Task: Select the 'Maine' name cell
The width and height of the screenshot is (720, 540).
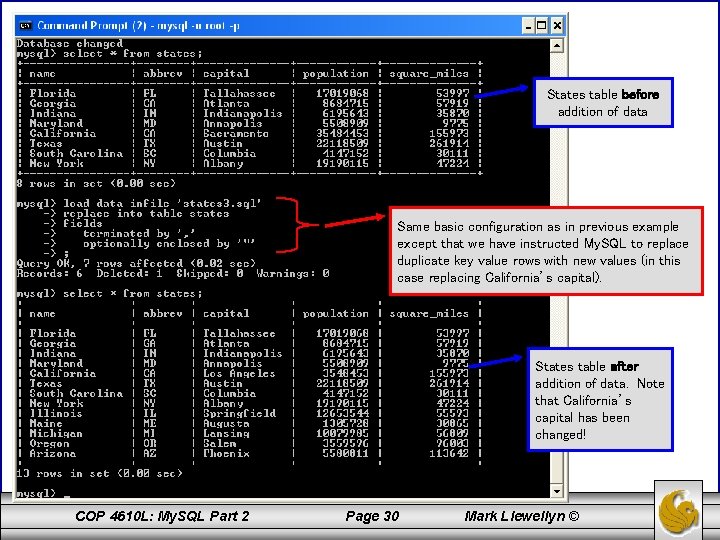Action: [x=46, y=423]
